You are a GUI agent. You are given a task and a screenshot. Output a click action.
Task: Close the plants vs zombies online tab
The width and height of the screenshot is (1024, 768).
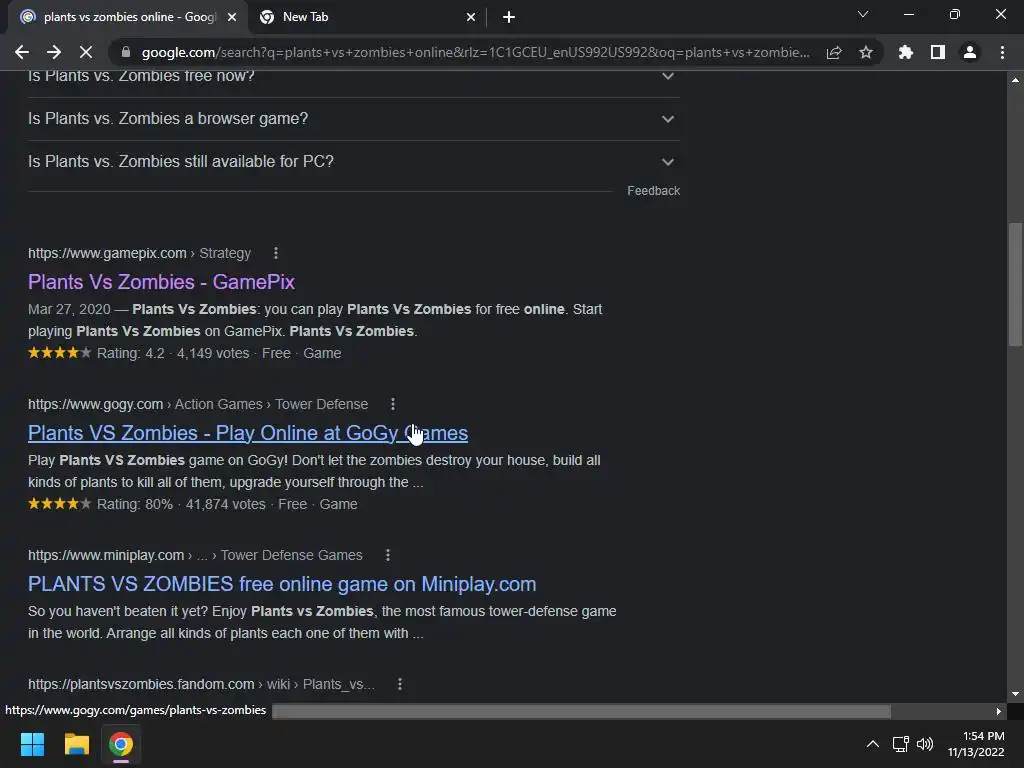coord(232,18)
